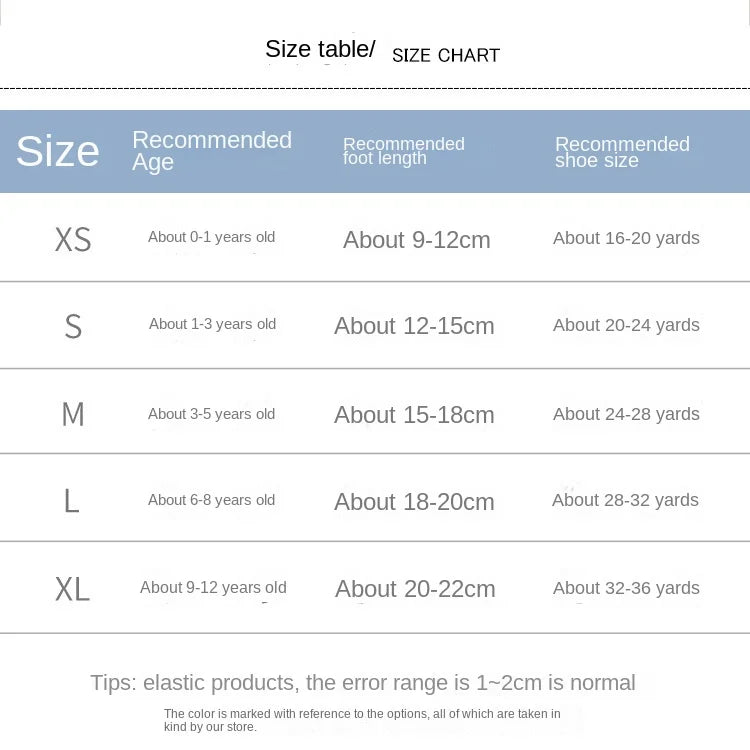Click the elastic products error range tip
The image size is (750, 750).
pos(363,683)
